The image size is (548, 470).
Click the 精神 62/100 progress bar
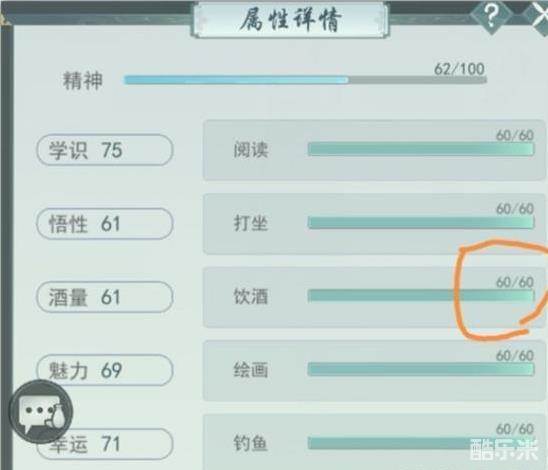click(305, 80)
